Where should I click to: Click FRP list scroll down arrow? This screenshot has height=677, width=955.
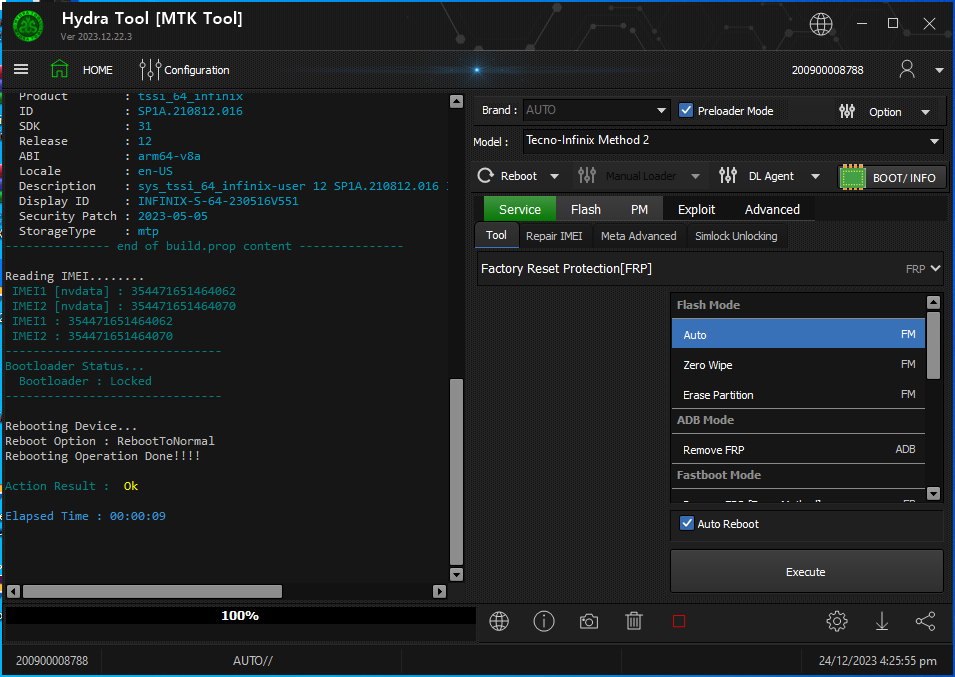(933, 493)
